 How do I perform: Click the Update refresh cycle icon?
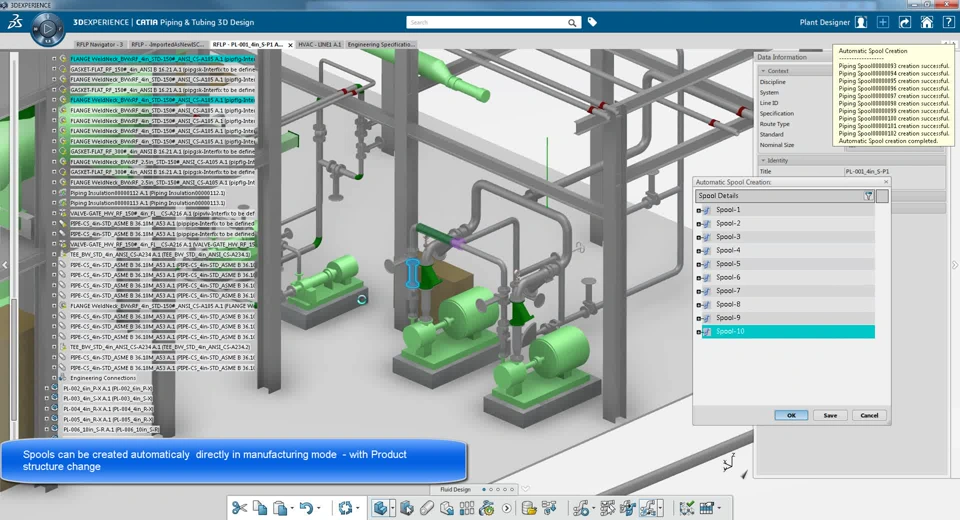tap(345, 508)
